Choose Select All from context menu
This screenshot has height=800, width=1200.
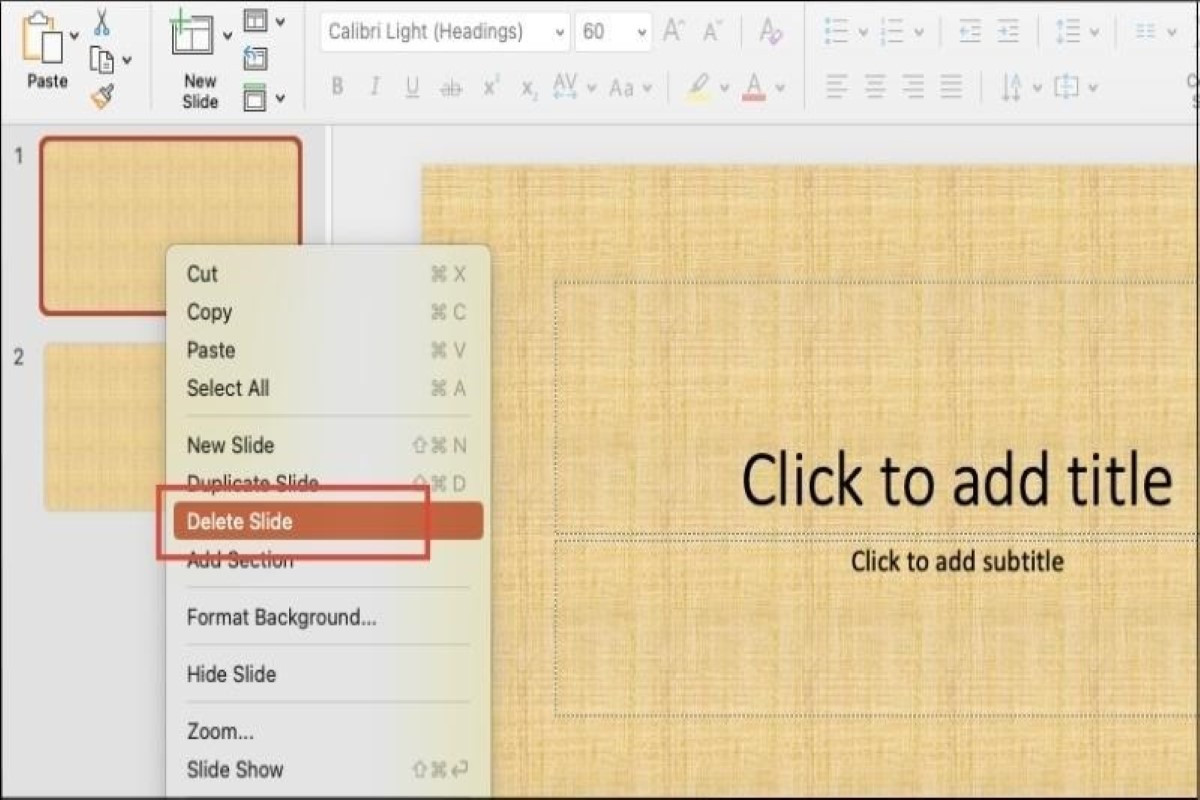pyautogui.click(x=328, y=388)
